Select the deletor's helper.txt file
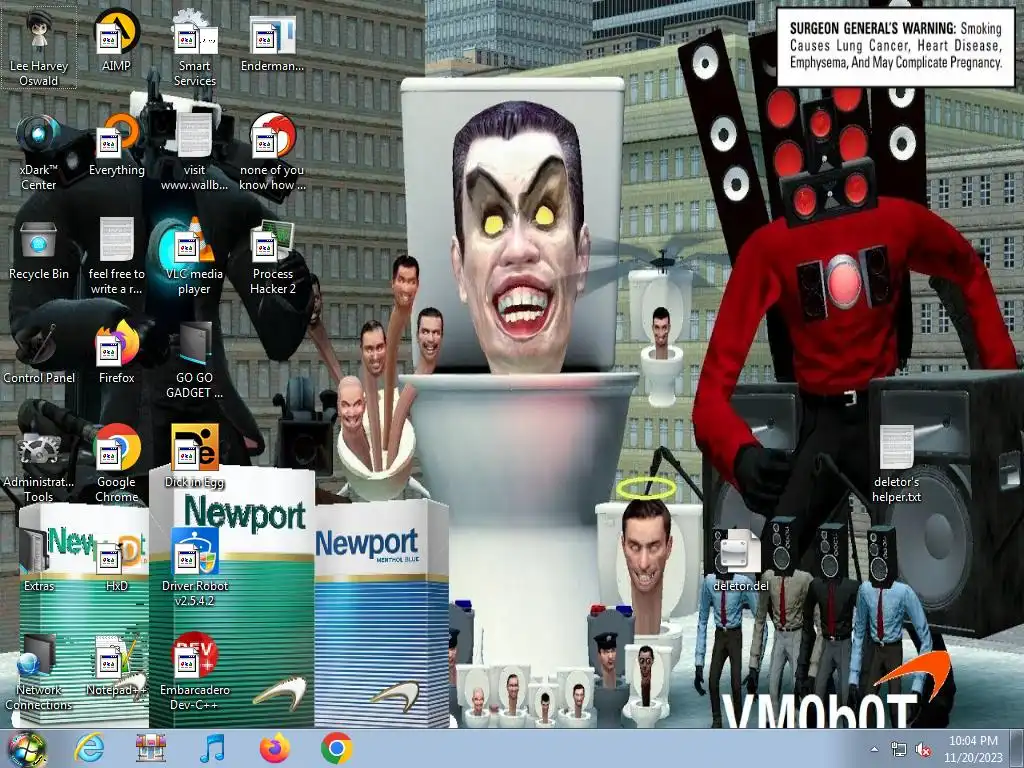 [x=896, y=465]
